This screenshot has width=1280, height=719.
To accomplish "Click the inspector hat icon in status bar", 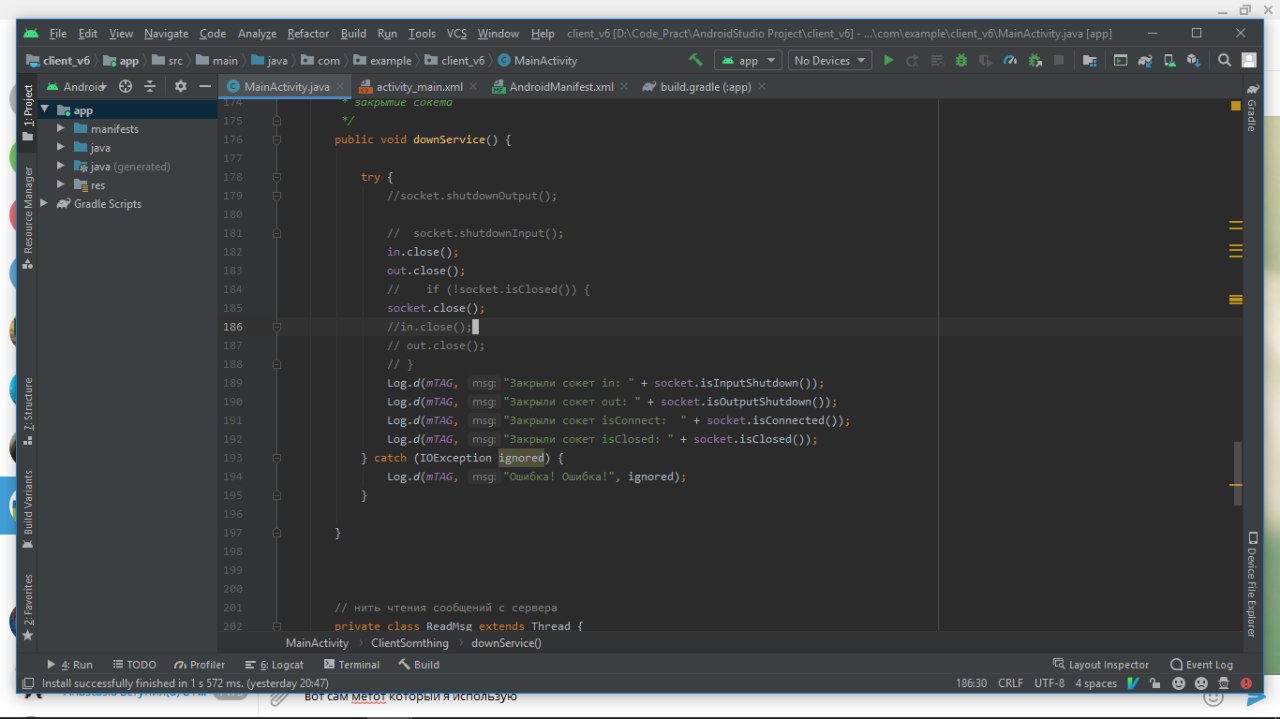I will pyautogui.click(x=1223, y=684).
